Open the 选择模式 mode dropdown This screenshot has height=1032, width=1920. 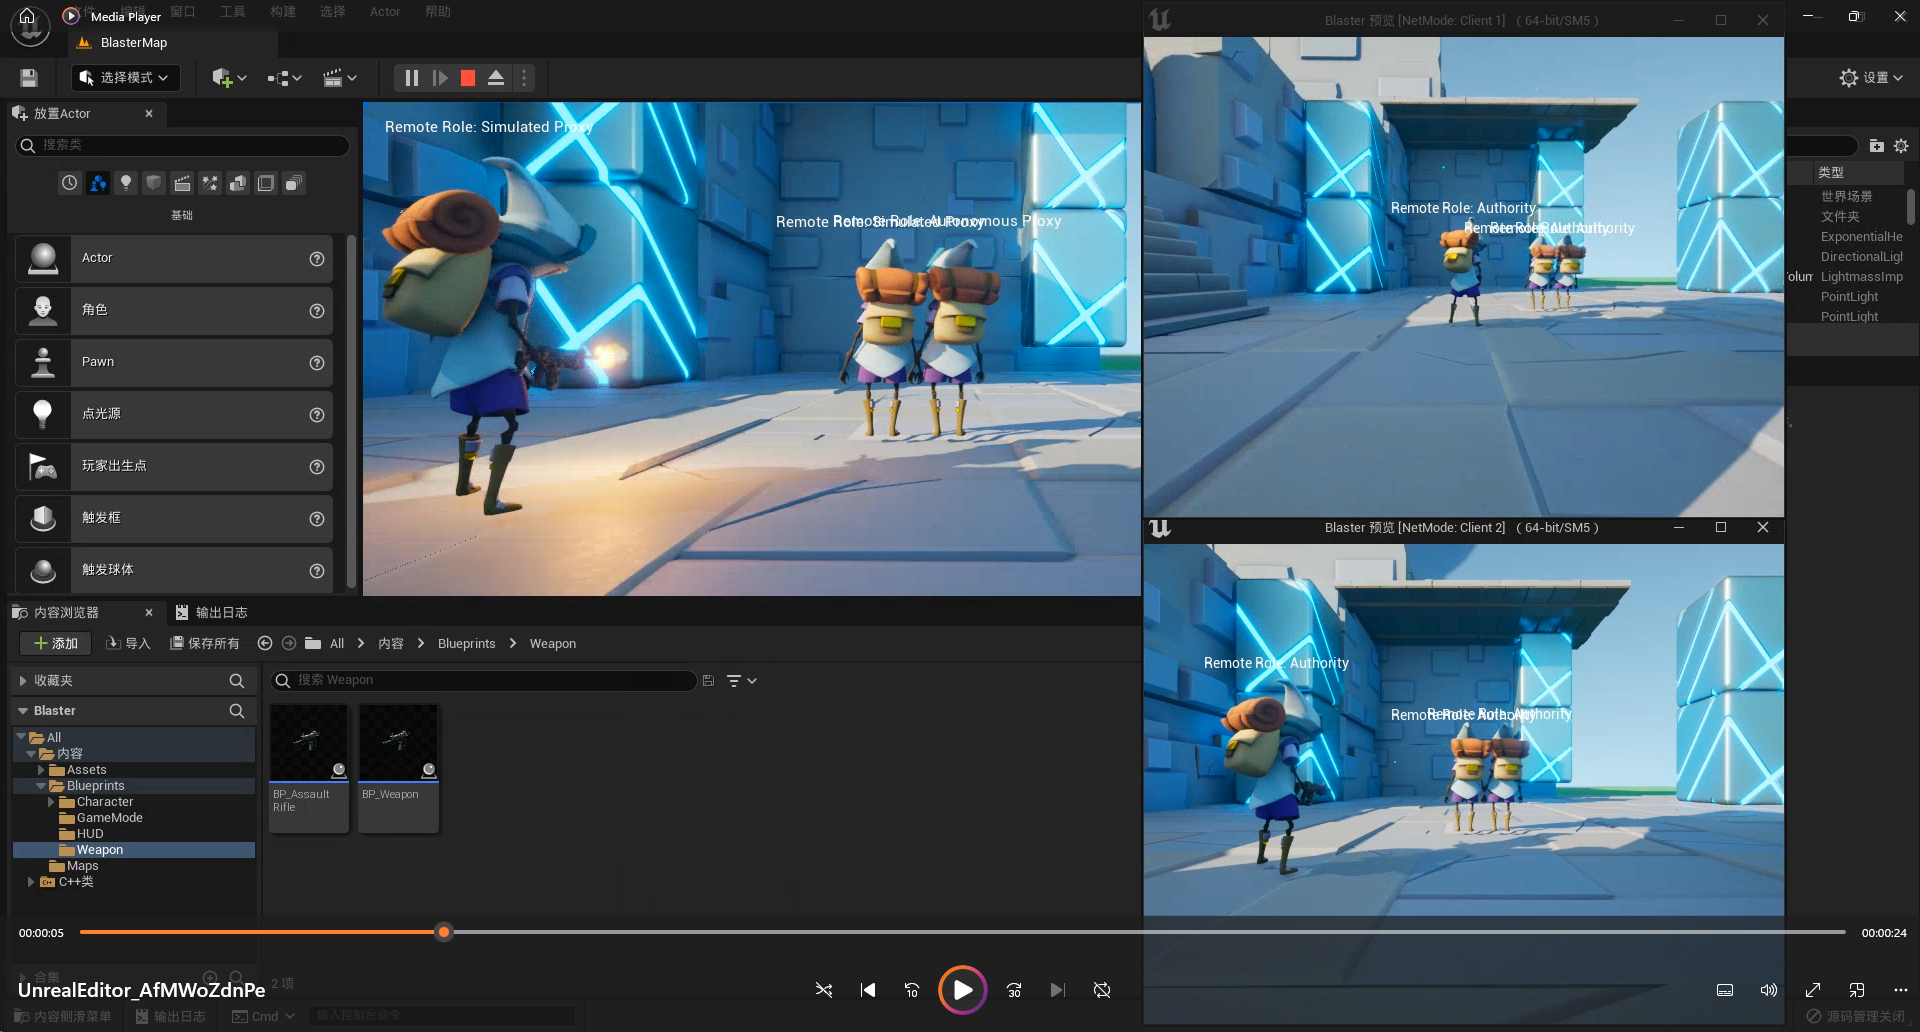pos(125,78)
